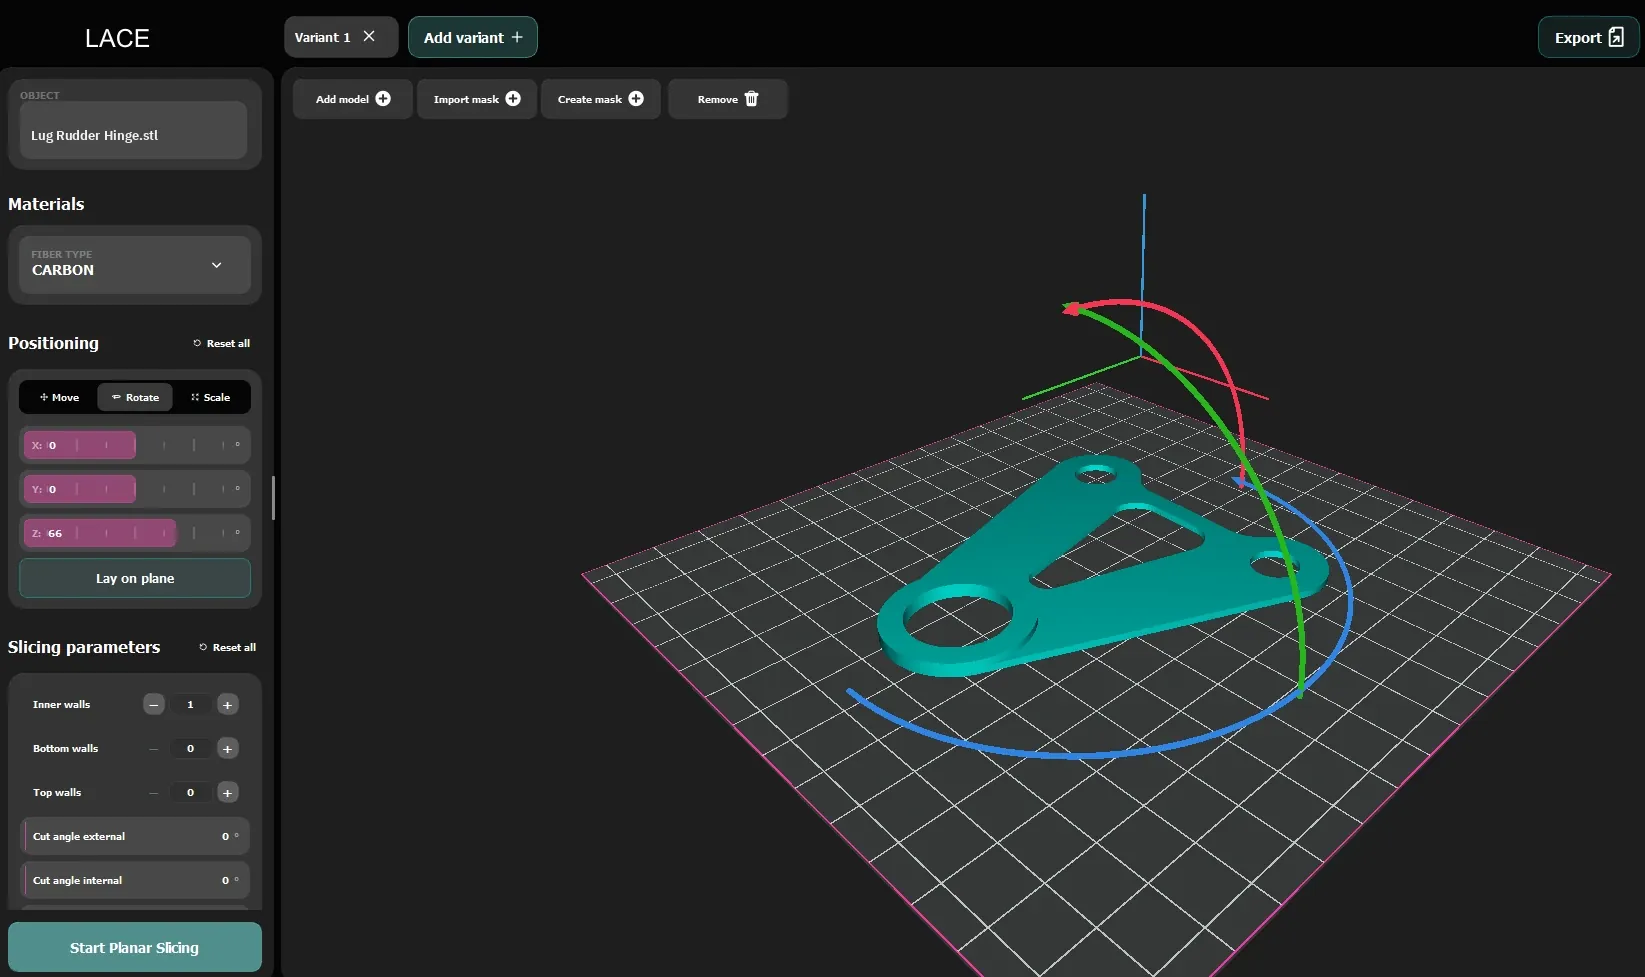The height and width of the screenshot is (977, 1645).
Task: Click the Top walls value field
Action: [x=190, y=792]
